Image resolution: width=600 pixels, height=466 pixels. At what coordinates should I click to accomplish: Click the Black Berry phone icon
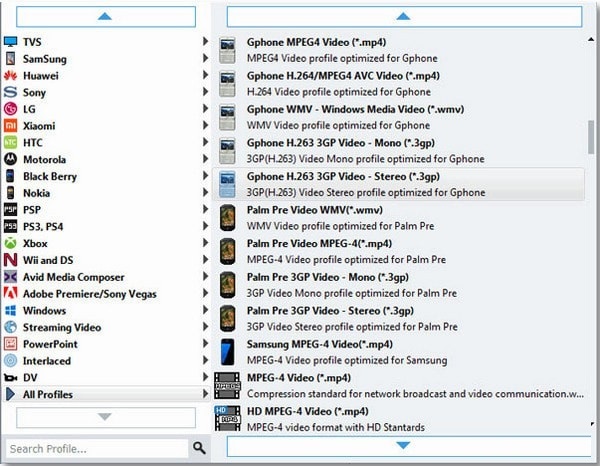point(10,176)
